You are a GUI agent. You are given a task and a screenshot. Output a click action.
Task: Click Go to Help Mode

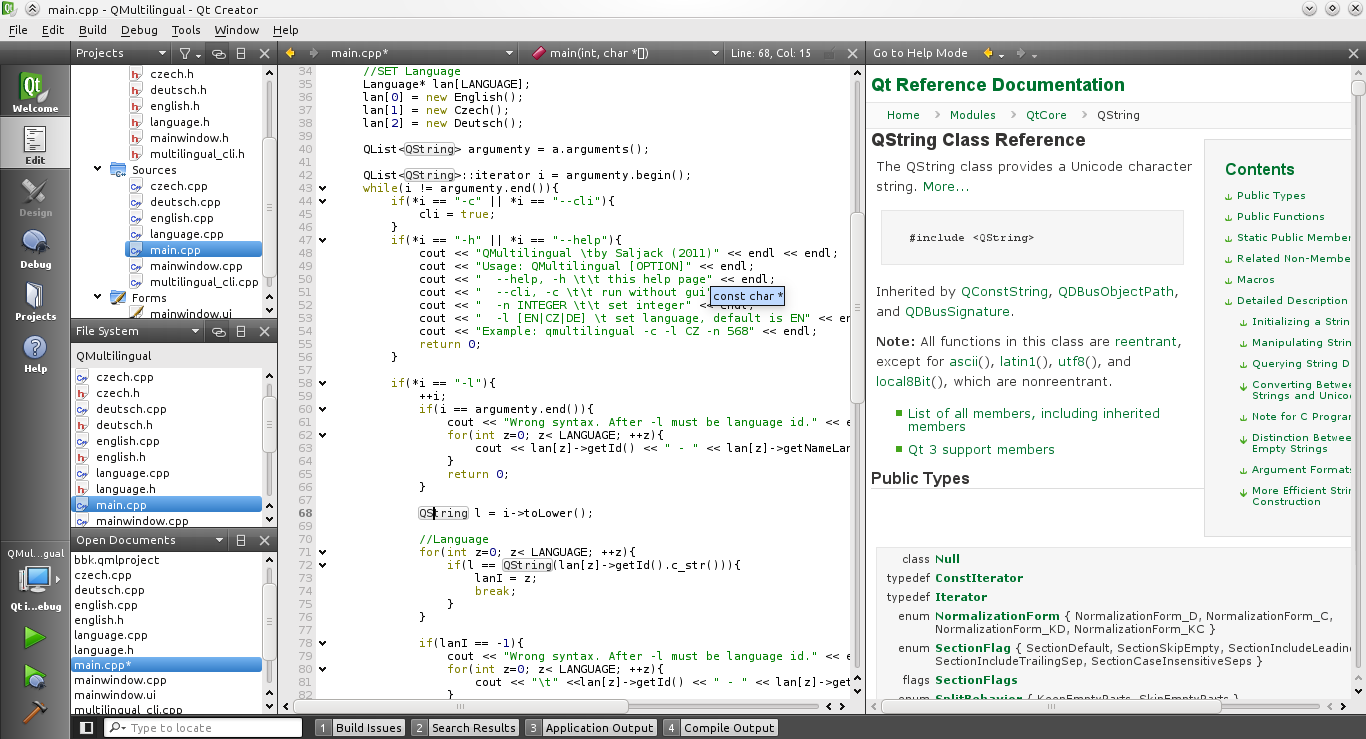click(x=920, y=53)
